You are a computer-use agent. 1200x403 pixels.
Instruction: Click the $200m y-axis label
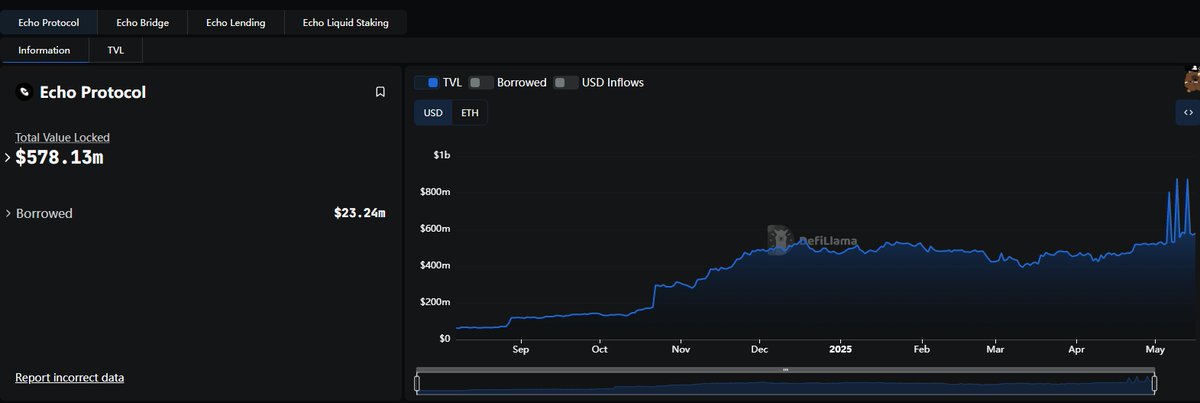click(436, 302)
